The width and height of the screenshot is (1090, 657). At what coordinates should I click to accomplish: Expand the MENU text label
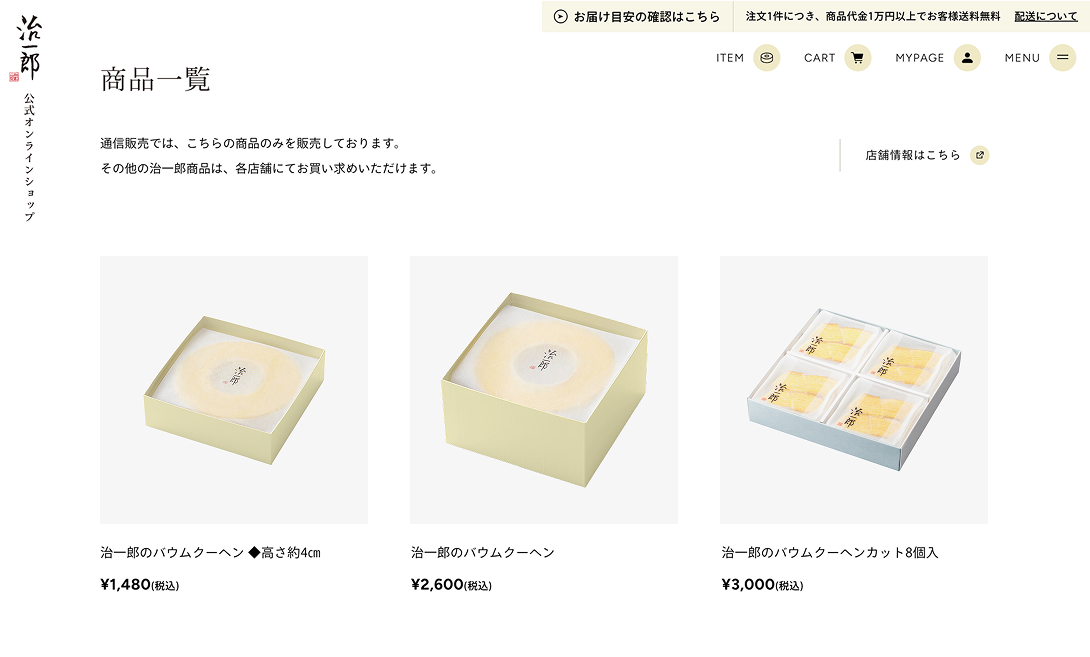point(1022,58)
